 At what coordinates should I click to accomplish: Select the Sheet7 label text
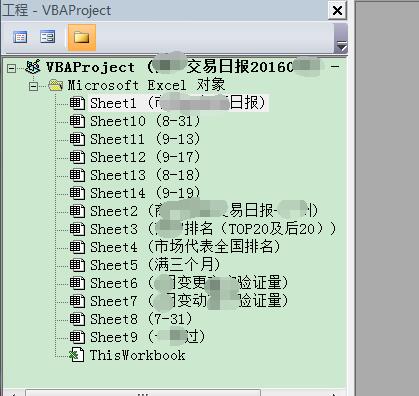click(189, 301)
